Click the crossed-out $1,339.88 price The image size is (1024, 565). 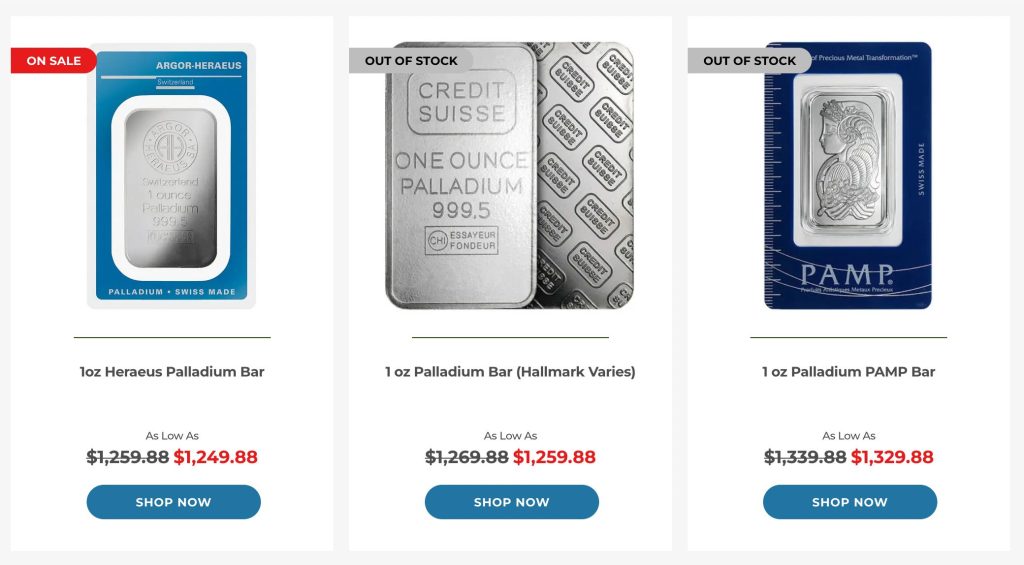(805, 457)
